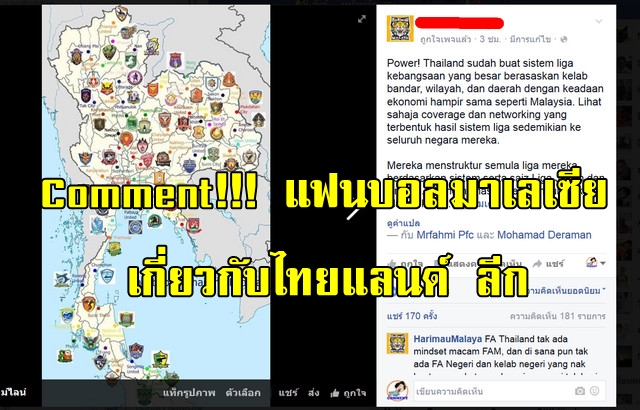The image size is (640, 410).
Task: Click the แชร์ share arrow in post actions
Action: 549,264
